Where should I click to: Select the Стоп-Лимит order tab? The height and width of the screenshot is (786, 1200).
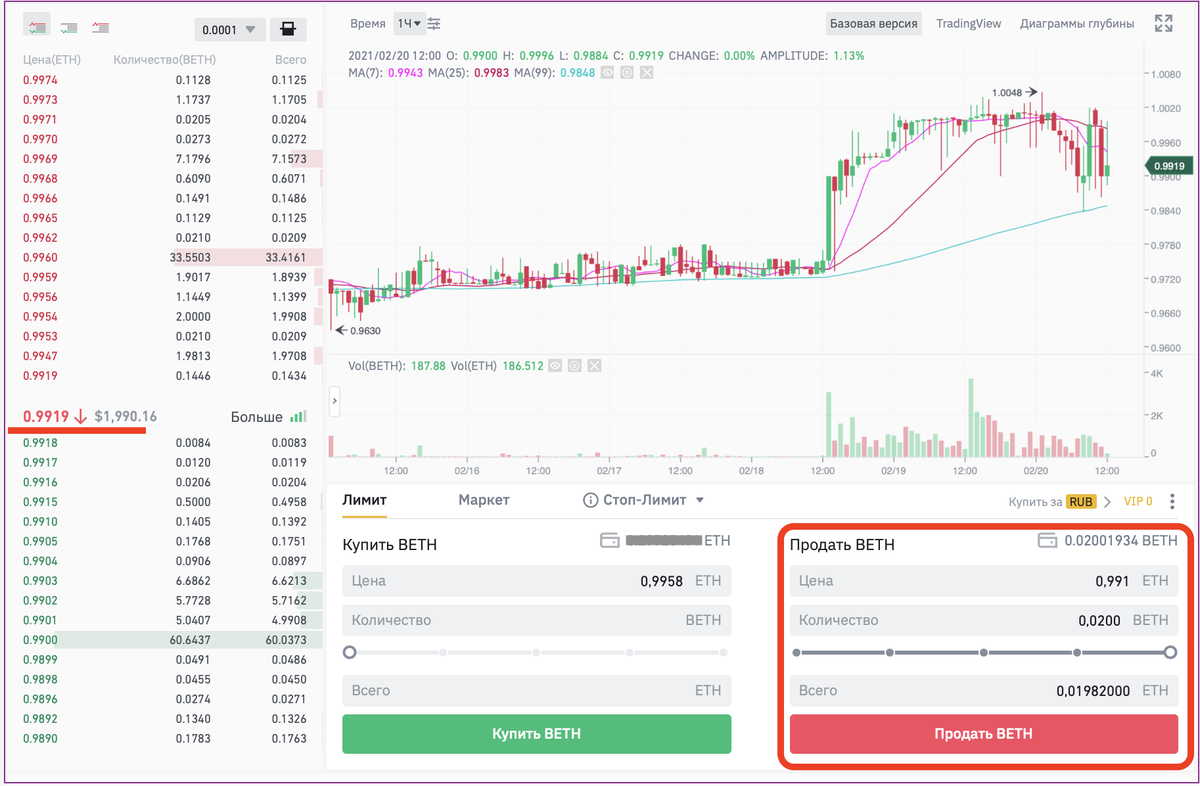pos(644,500)
